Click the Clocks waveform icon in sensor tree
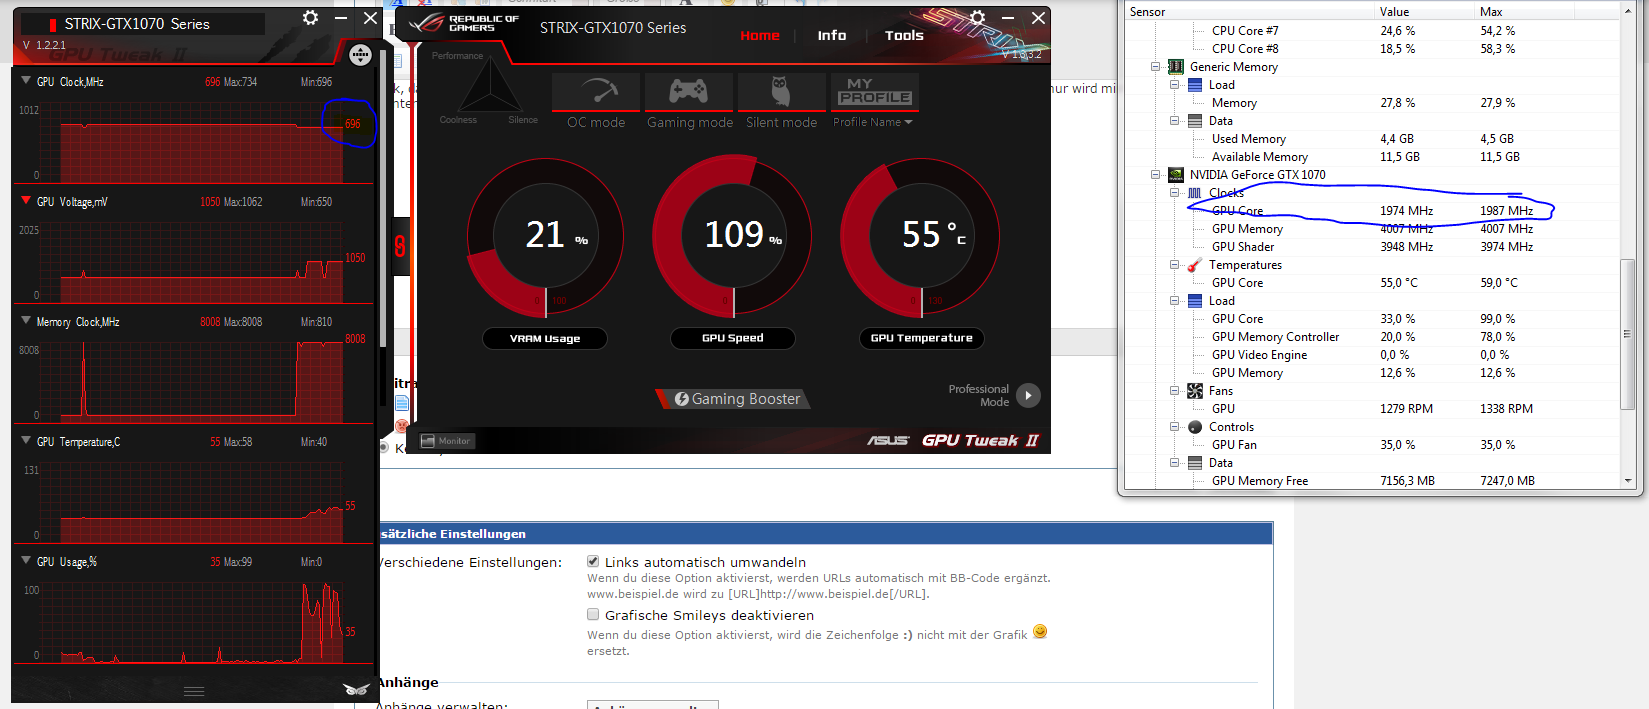The width and height of the screenshot is (1649, 709). 1194,193
